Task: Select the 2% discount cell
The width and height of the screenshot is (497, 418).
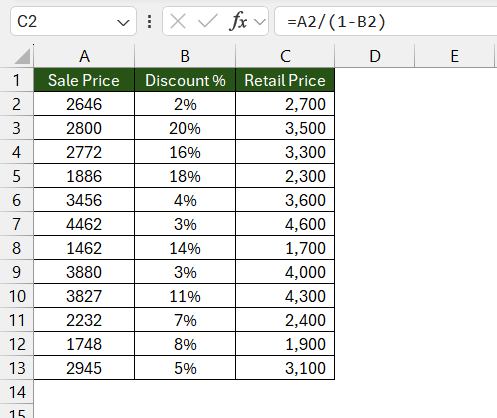Action: pos(185,104)
